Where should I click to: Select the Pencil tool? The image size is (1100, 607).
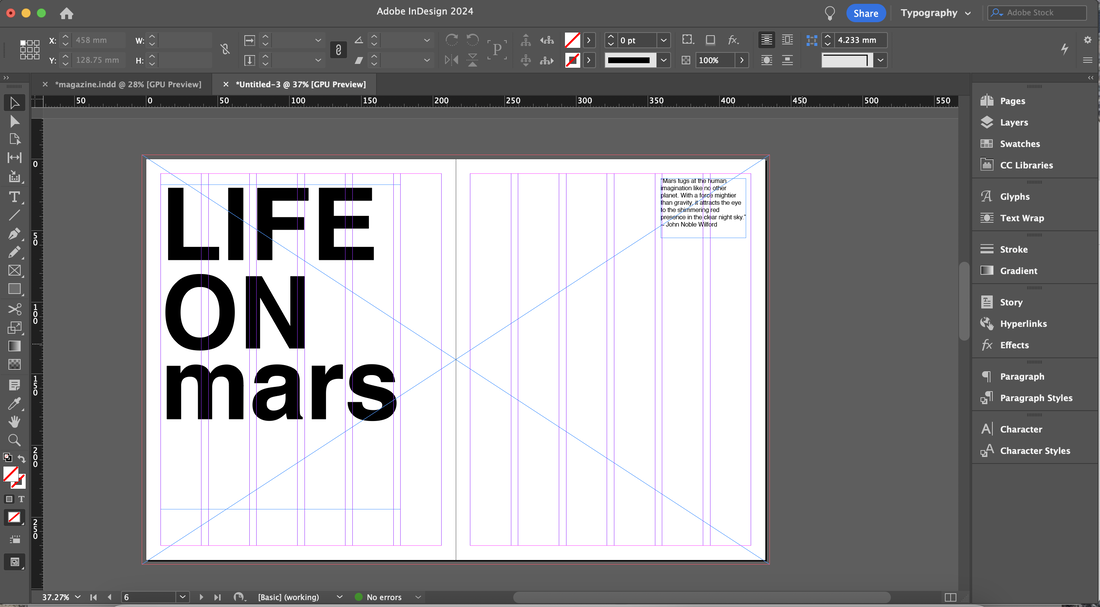(x=14, y=252)
